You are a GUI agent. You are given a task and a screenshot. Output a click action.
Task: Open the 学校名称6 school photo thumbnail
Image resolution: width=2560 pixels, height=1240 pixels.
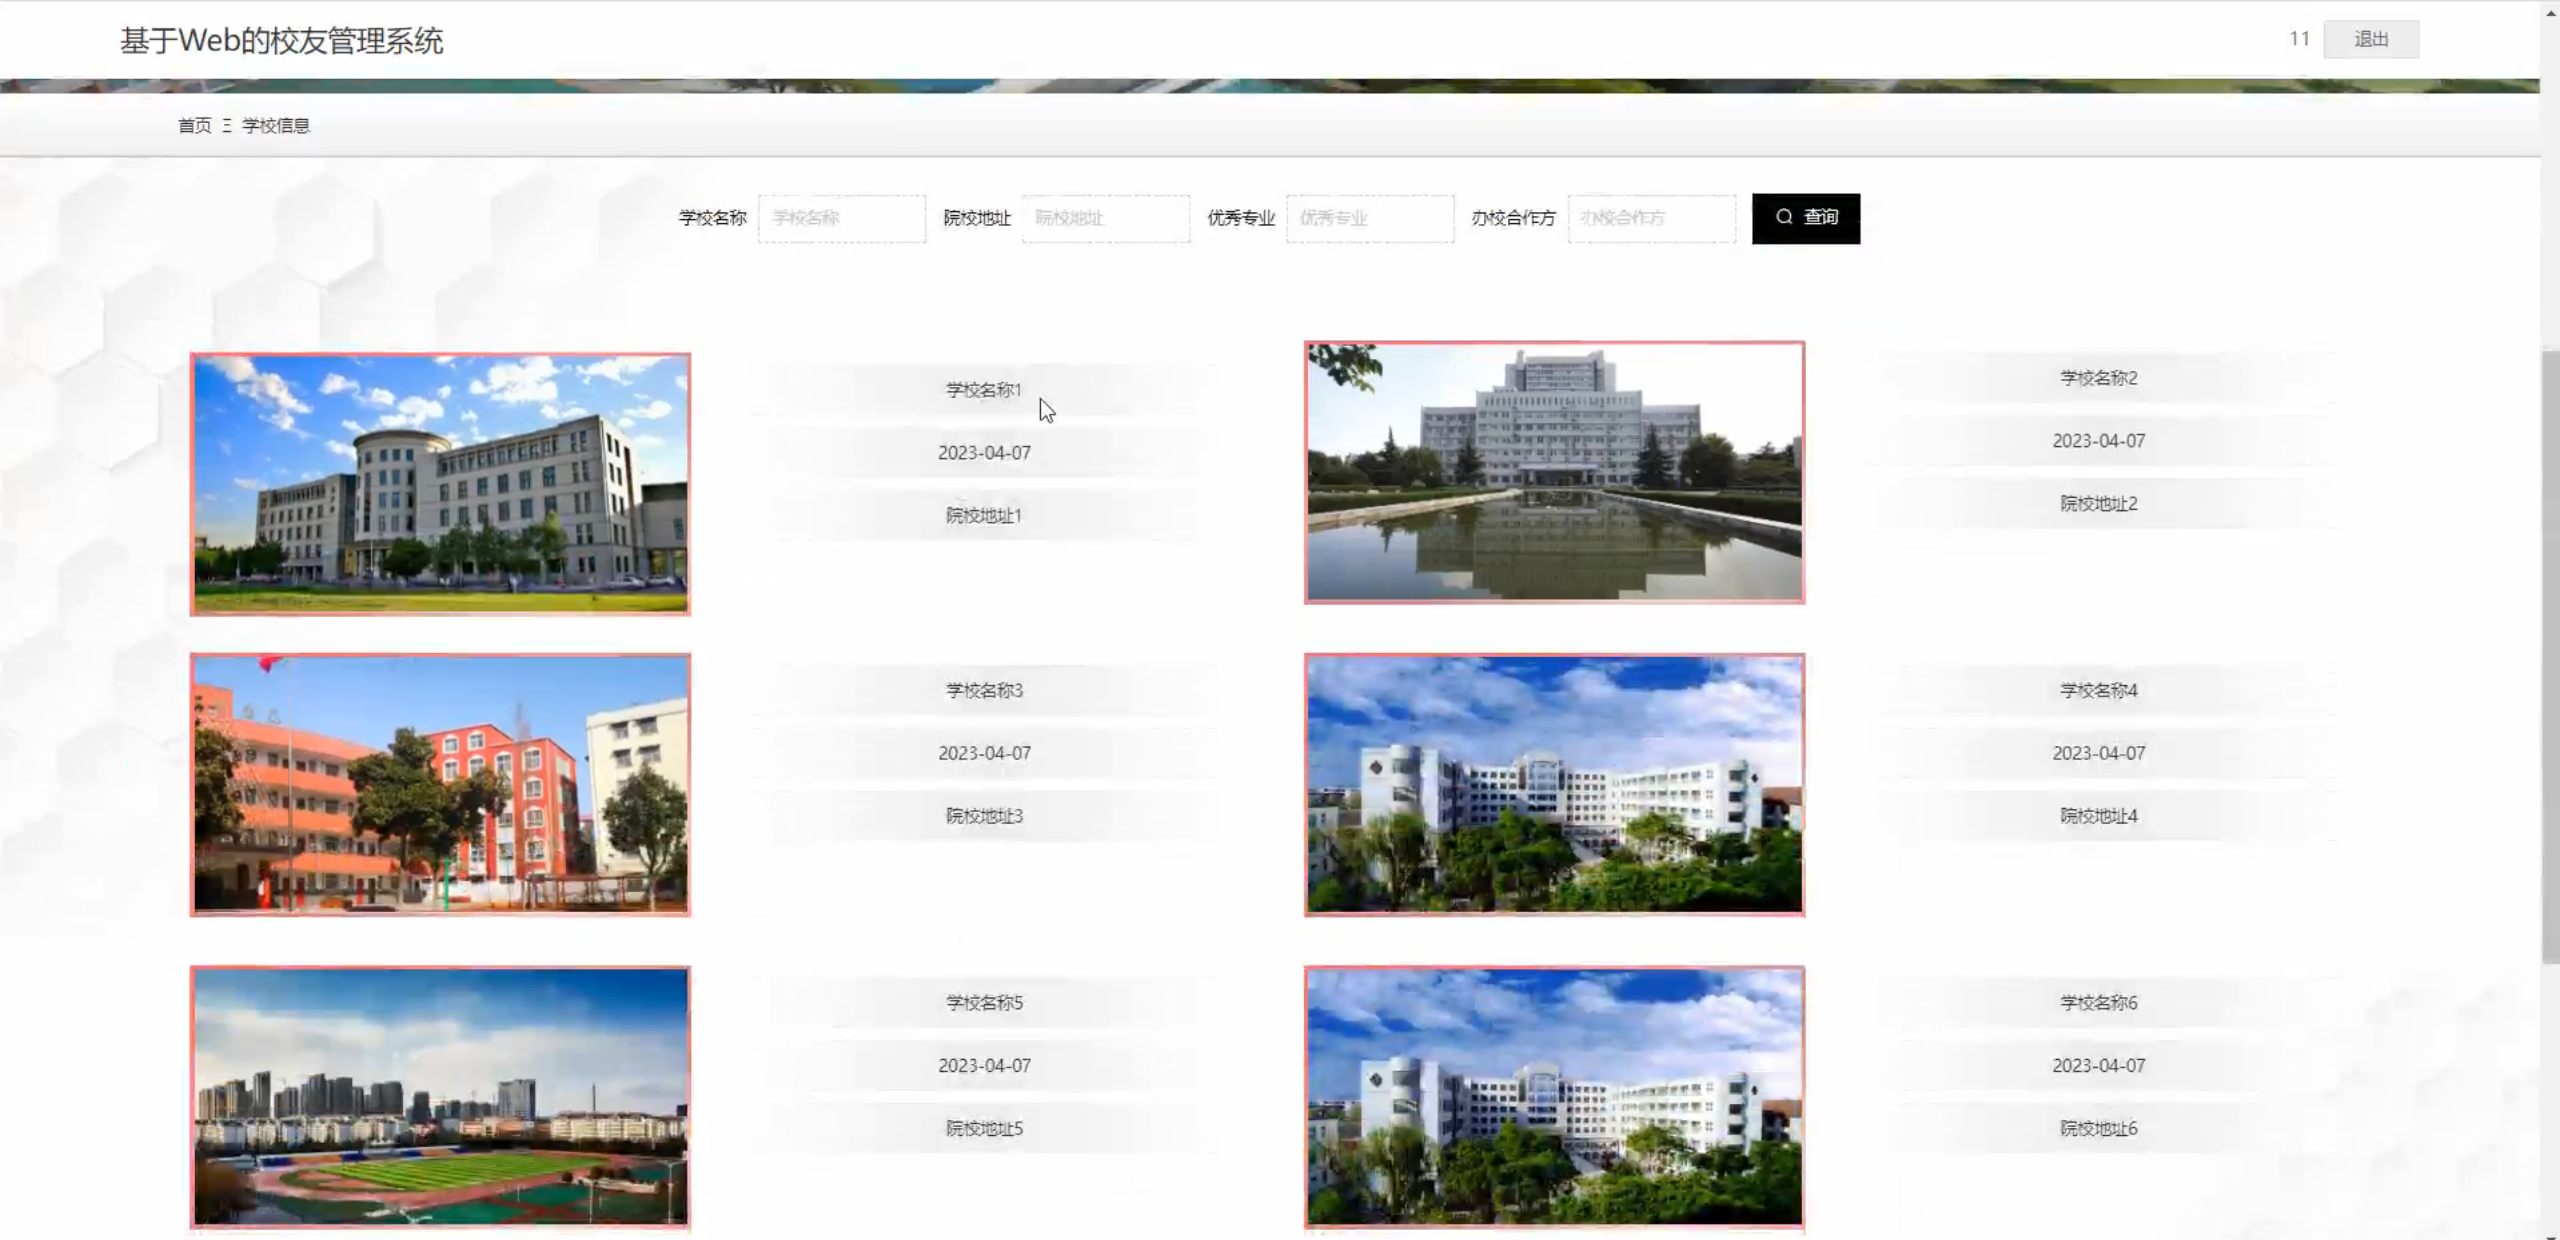click(x=1554, y=1097)
